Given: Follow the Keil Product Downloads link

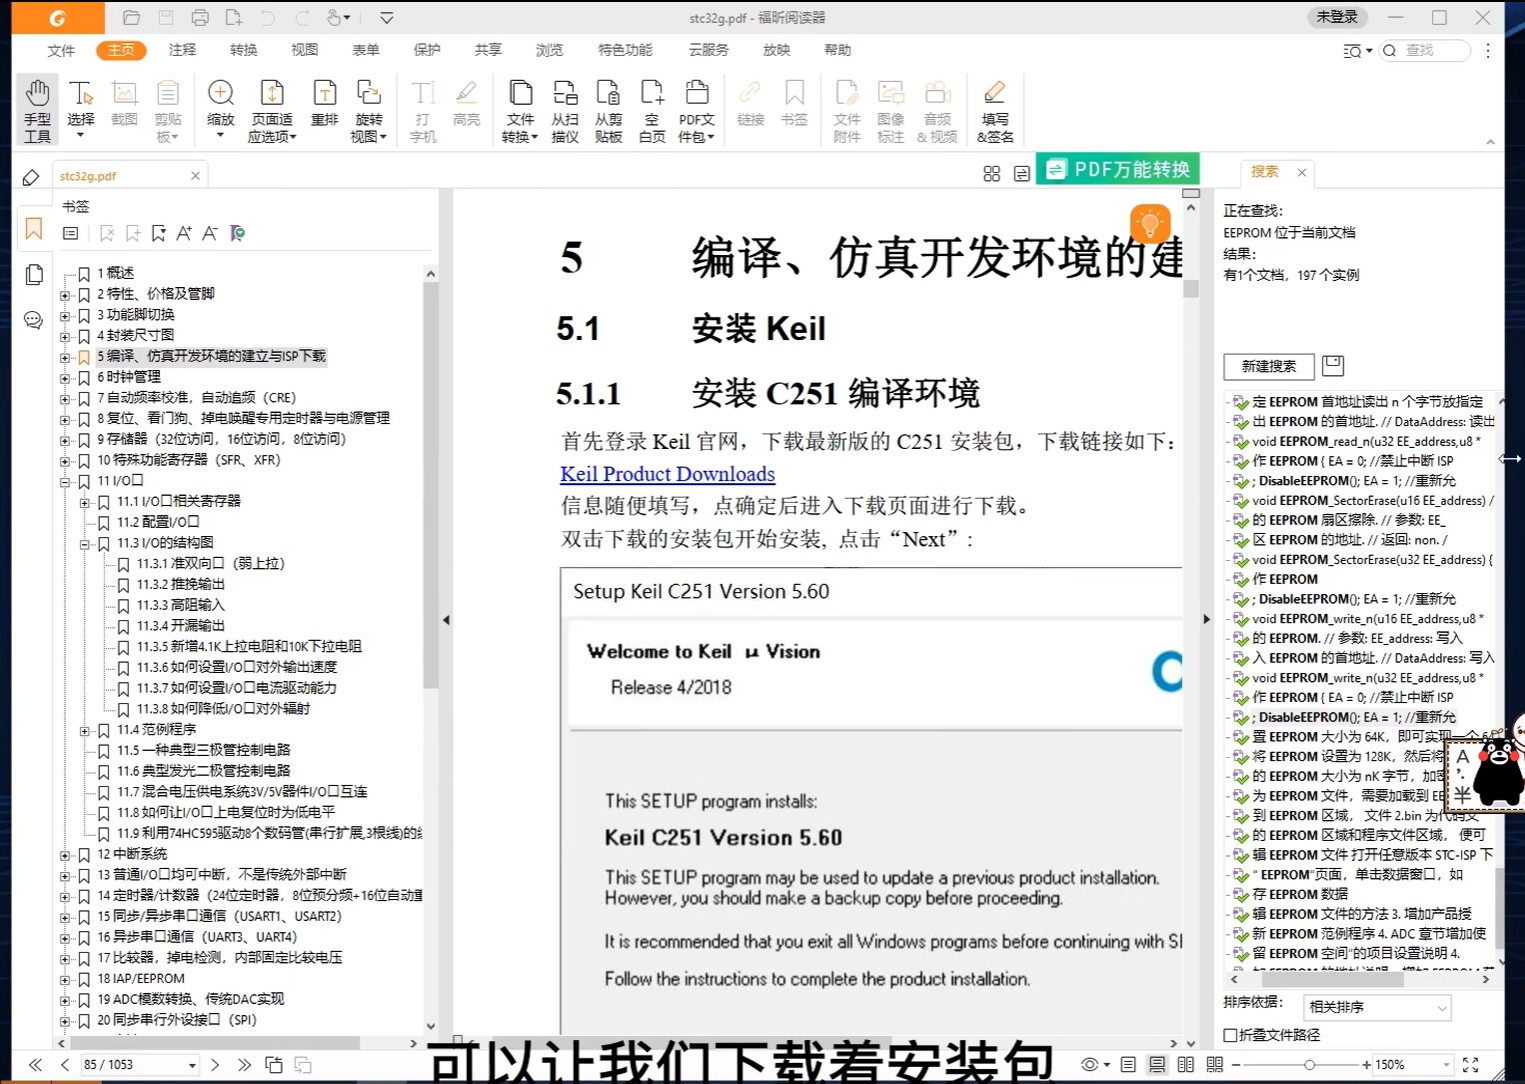Looking at the screenshot, I should tap(667, 474).
